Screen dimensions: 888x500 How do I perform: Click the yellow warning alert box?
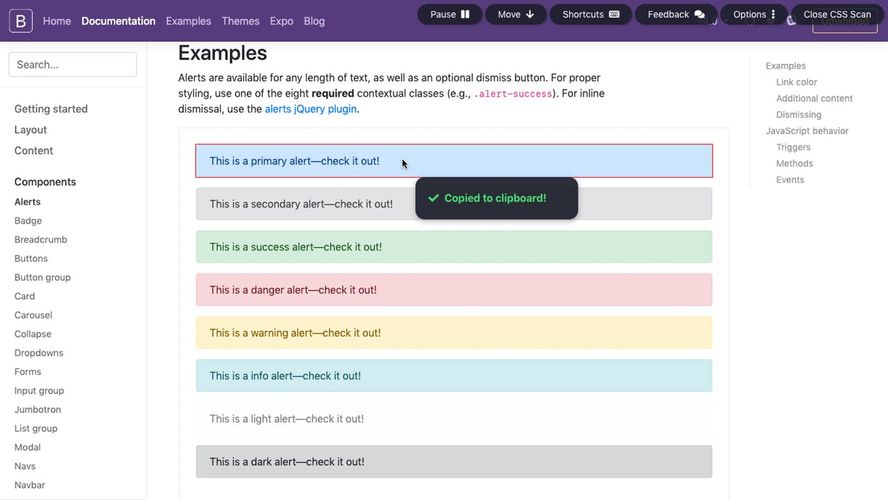click(454, 333)
